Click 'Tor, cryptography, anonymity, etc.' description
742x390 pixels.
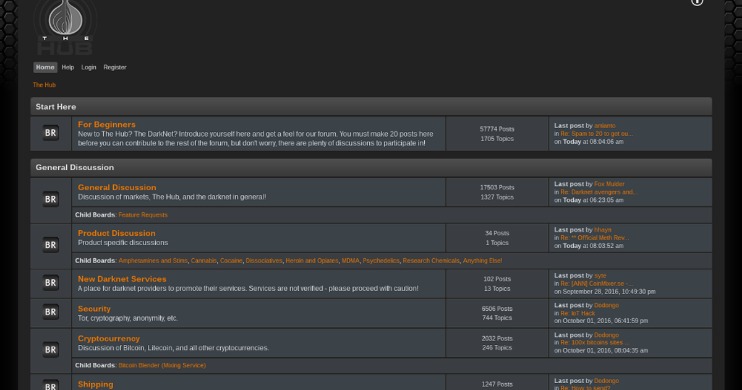128,319
